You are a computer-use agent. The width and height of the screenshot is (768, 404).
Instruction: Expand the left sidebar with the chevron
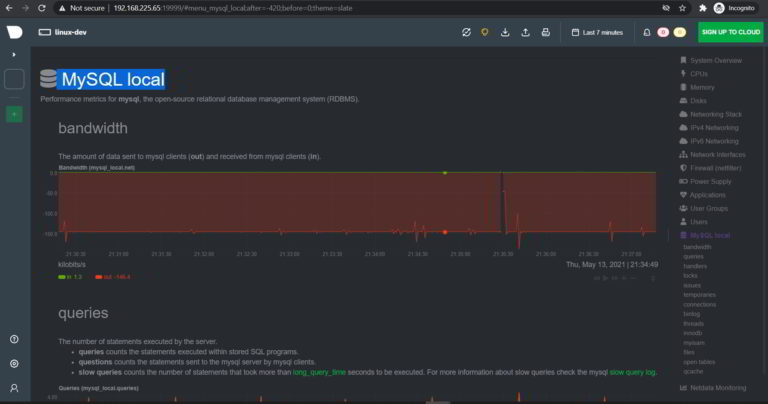[x=14, y=54]
